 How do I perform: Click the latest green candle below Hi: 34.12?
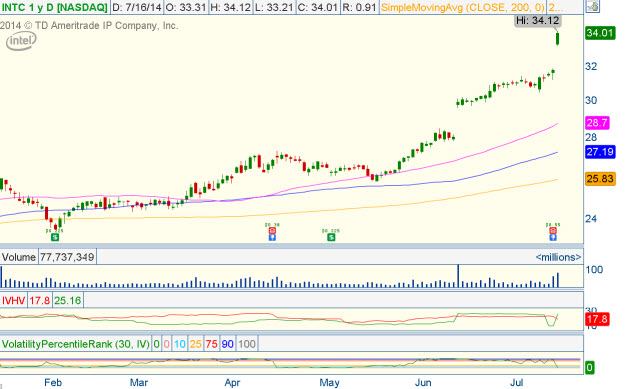(x=557, y=38)
